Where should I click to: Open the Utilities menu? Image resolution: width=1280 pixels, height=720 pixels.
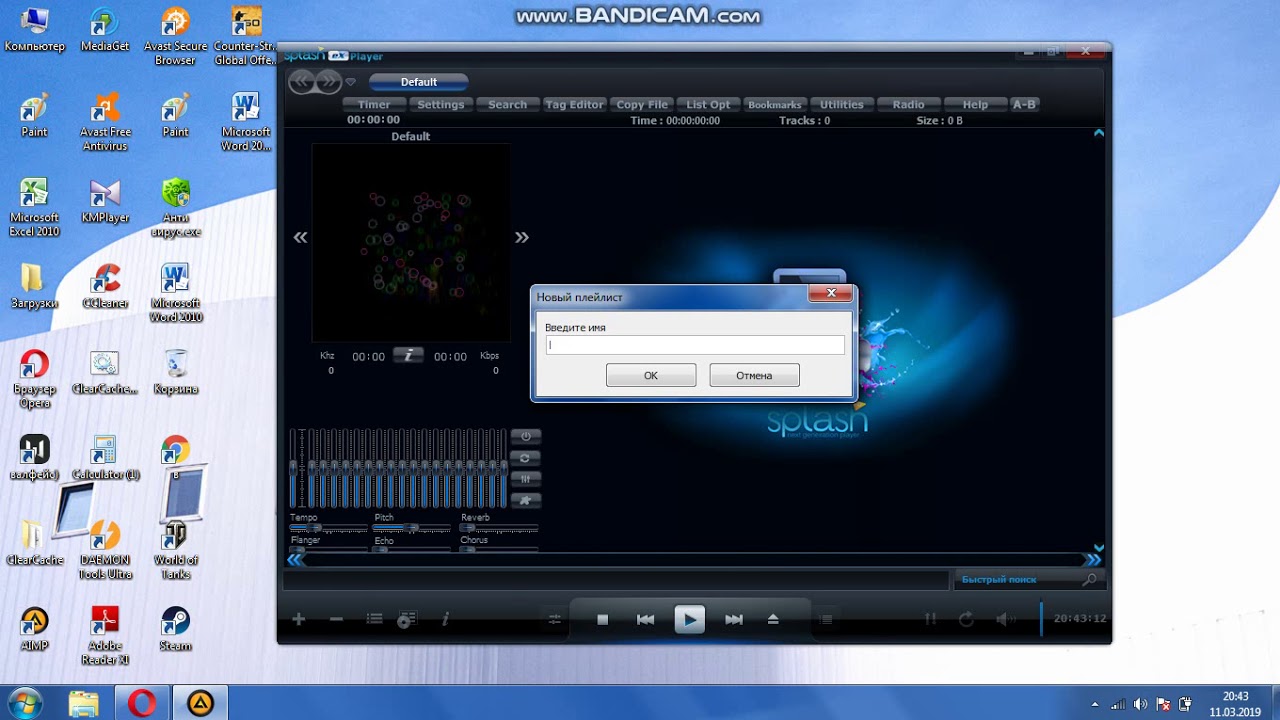click(x=842, y=104)
